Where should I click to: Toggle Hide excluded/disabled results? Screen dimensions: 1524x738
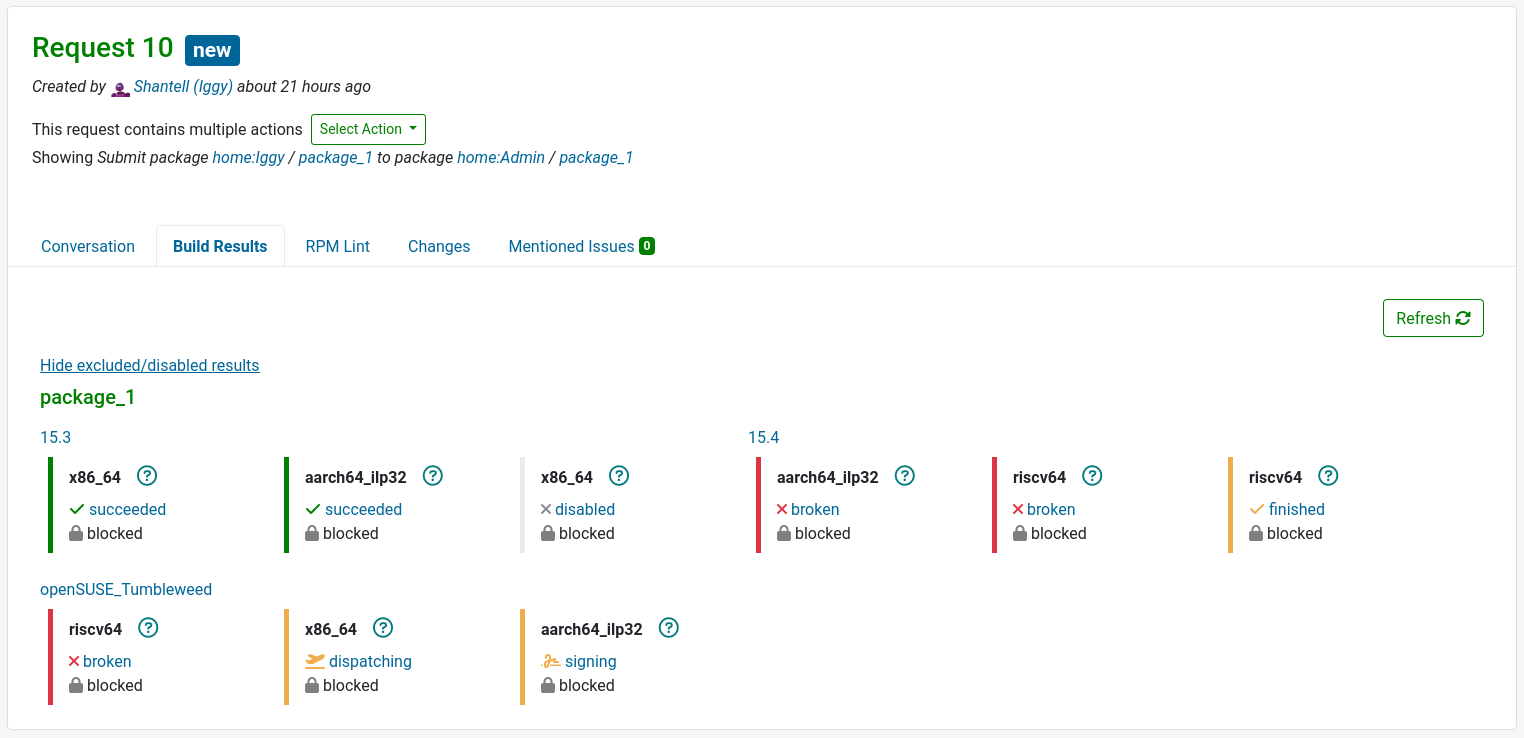coord(149,365)
